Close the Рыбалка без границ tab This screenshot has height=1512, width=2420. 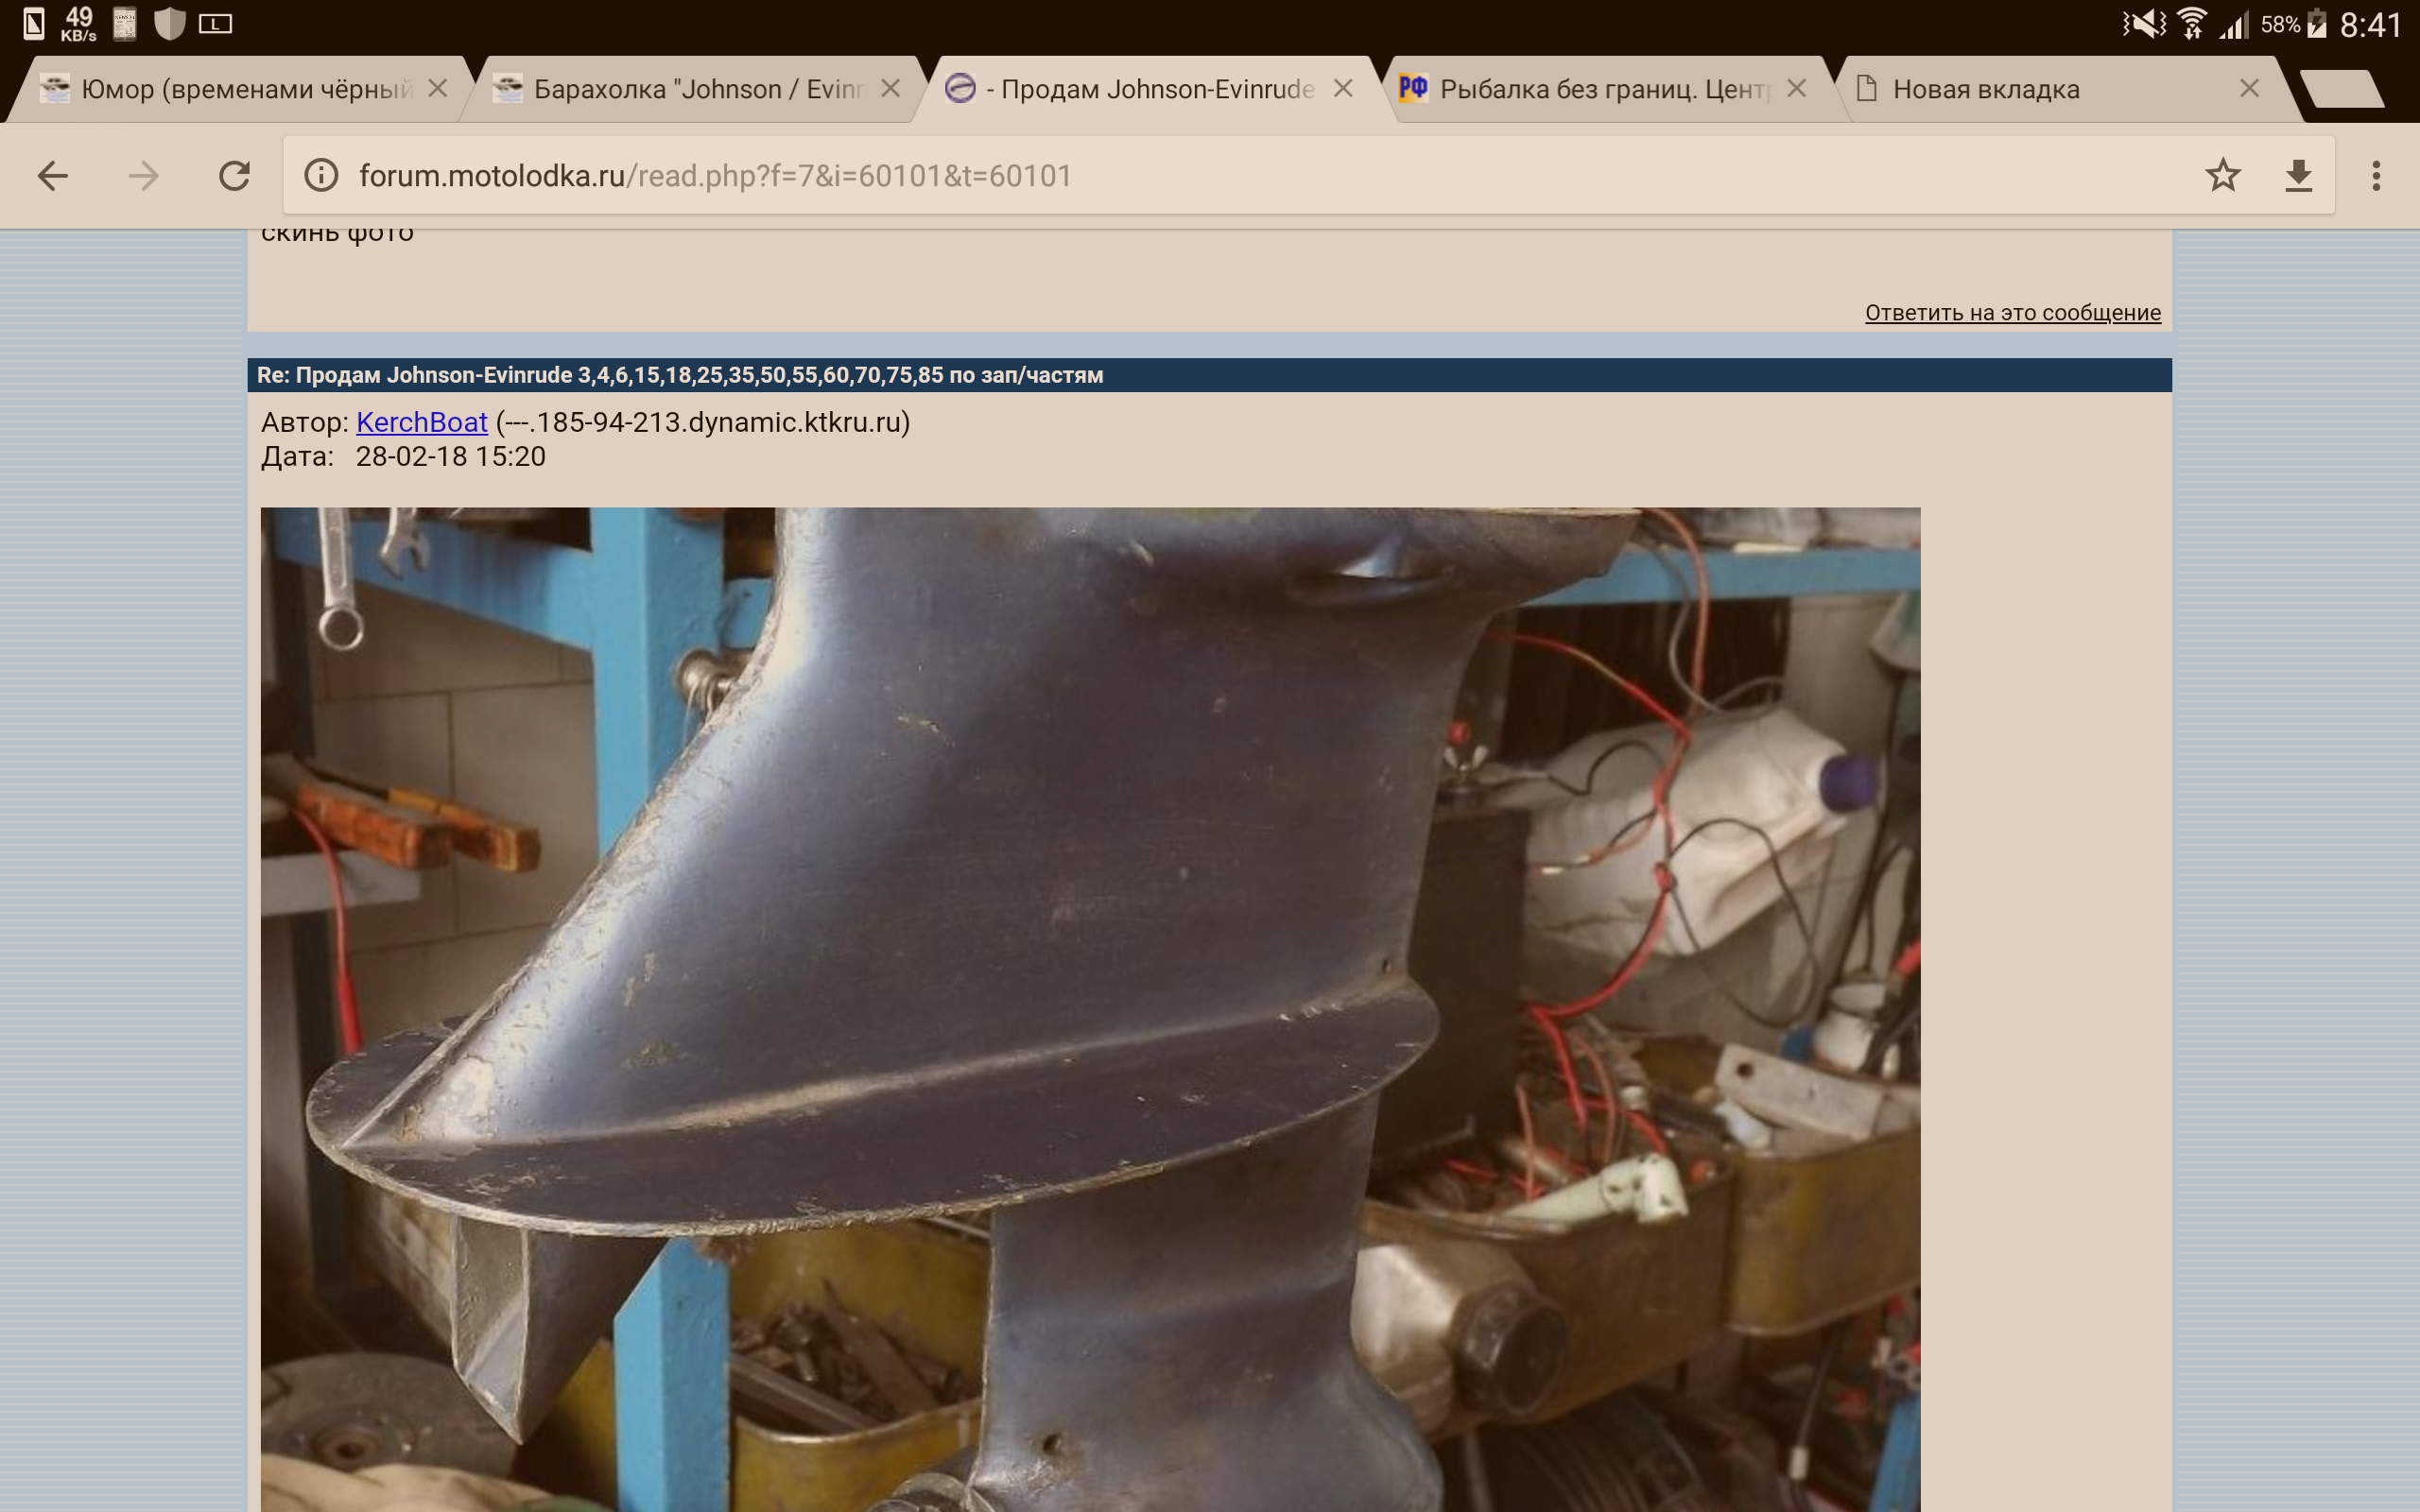(1796, 89)
